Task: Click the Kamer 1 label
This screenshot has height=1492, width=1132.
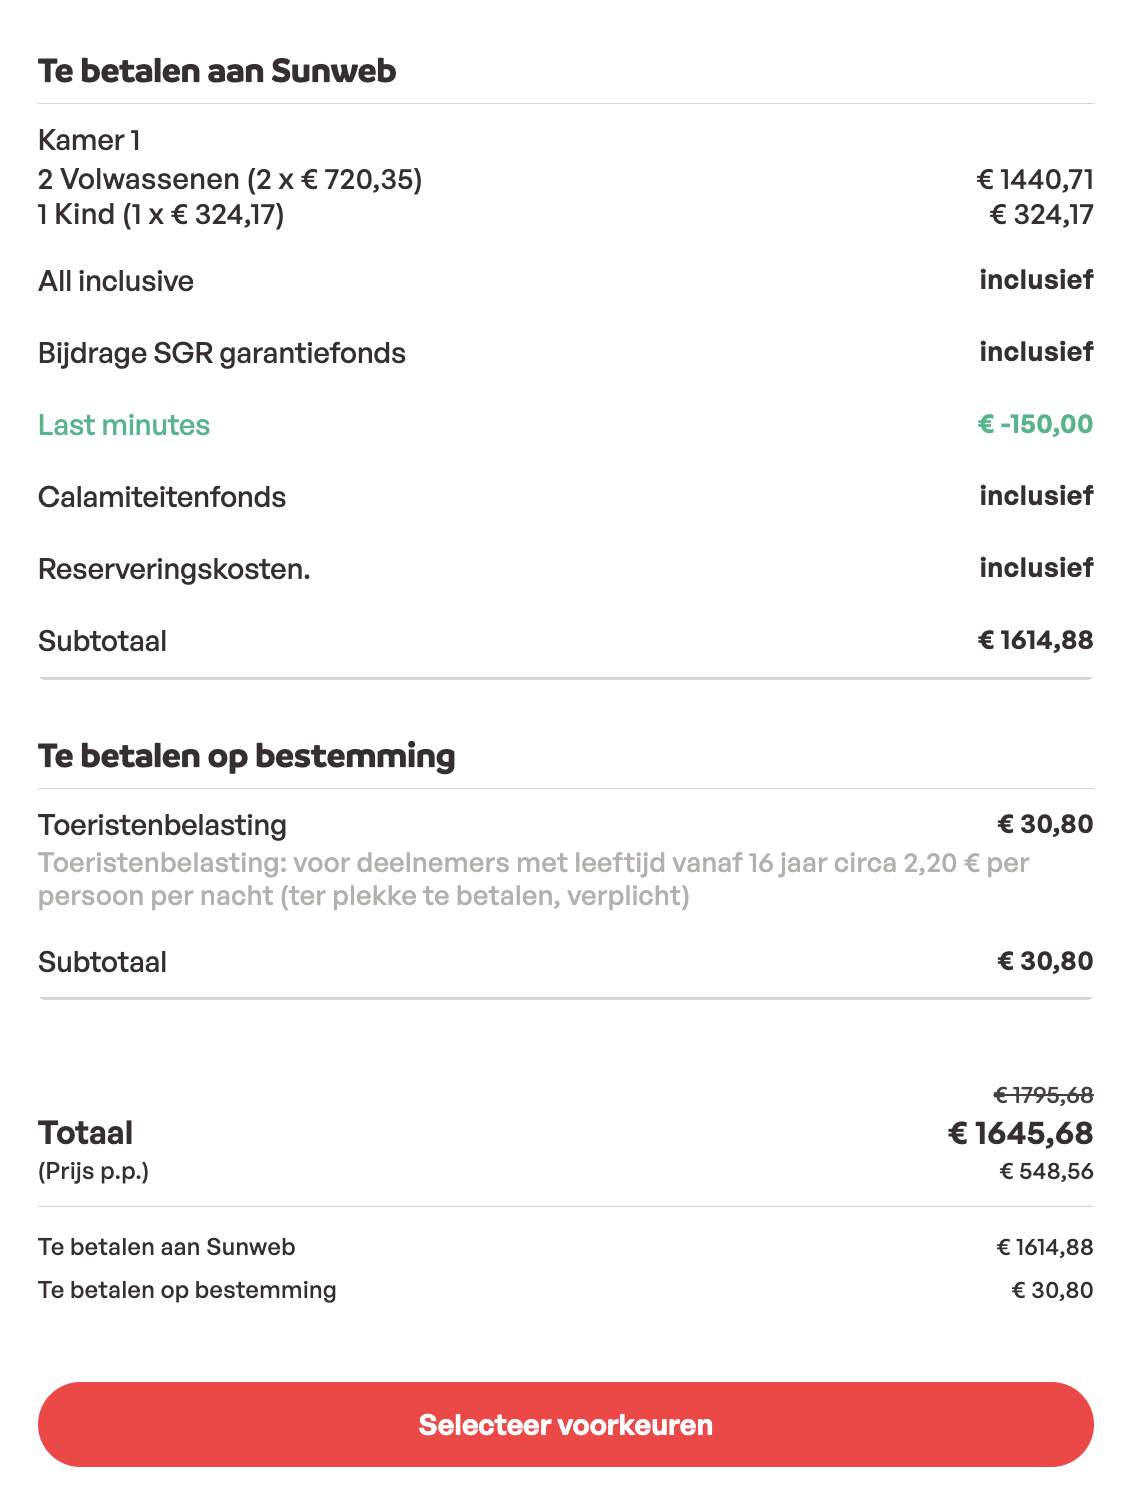Action: coord(89,140)
